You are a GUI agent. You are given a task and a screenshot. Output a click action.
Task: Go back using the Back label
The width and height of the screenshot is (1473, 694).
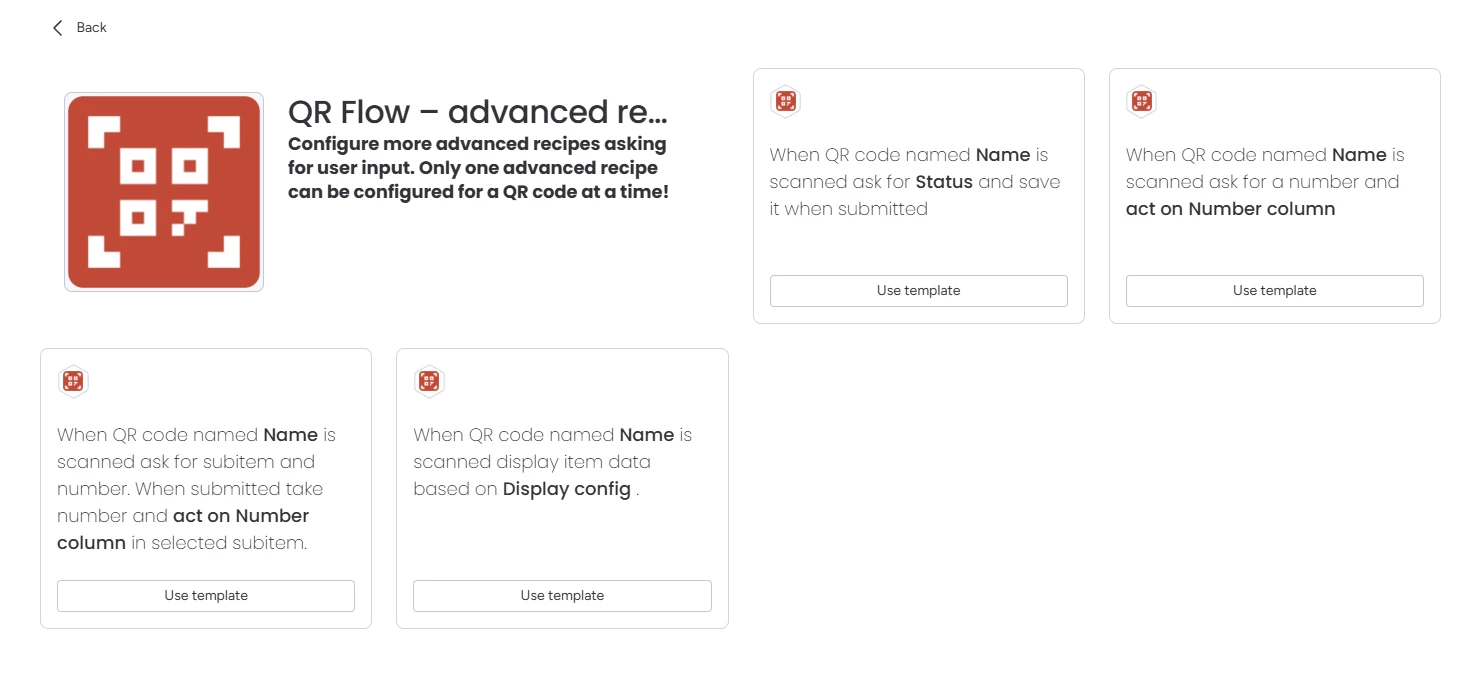pyautogui.click(x=92, y=28)
